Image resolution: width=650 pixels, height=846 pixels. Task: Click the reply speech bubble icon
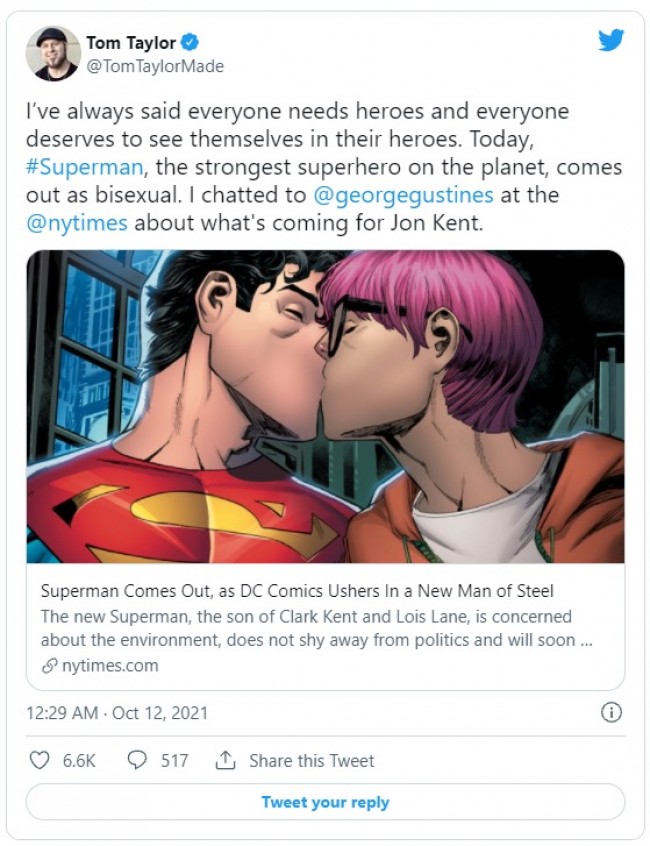(x=137, y=760)
